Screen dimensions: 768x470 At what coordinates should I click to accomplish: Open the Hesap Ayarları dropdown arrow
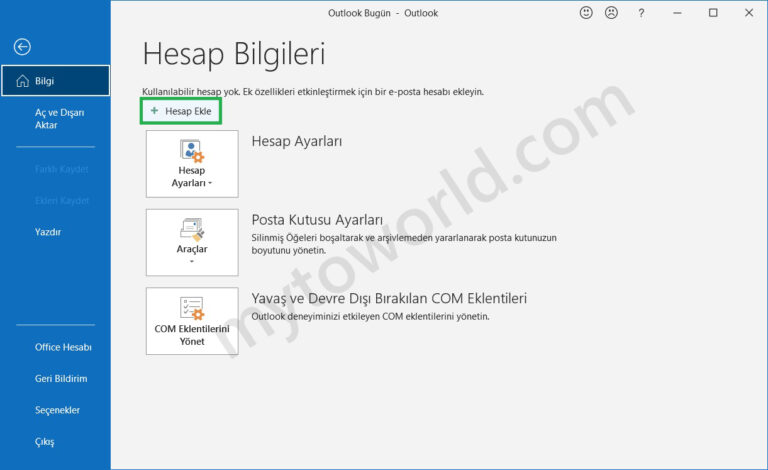210,183
